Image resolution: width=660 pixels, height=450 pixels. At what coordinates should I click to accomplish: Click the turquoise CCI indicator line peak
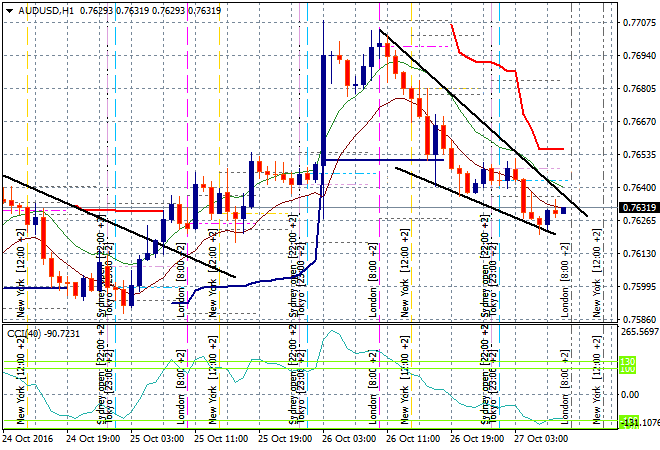click(x=333, y=331)
